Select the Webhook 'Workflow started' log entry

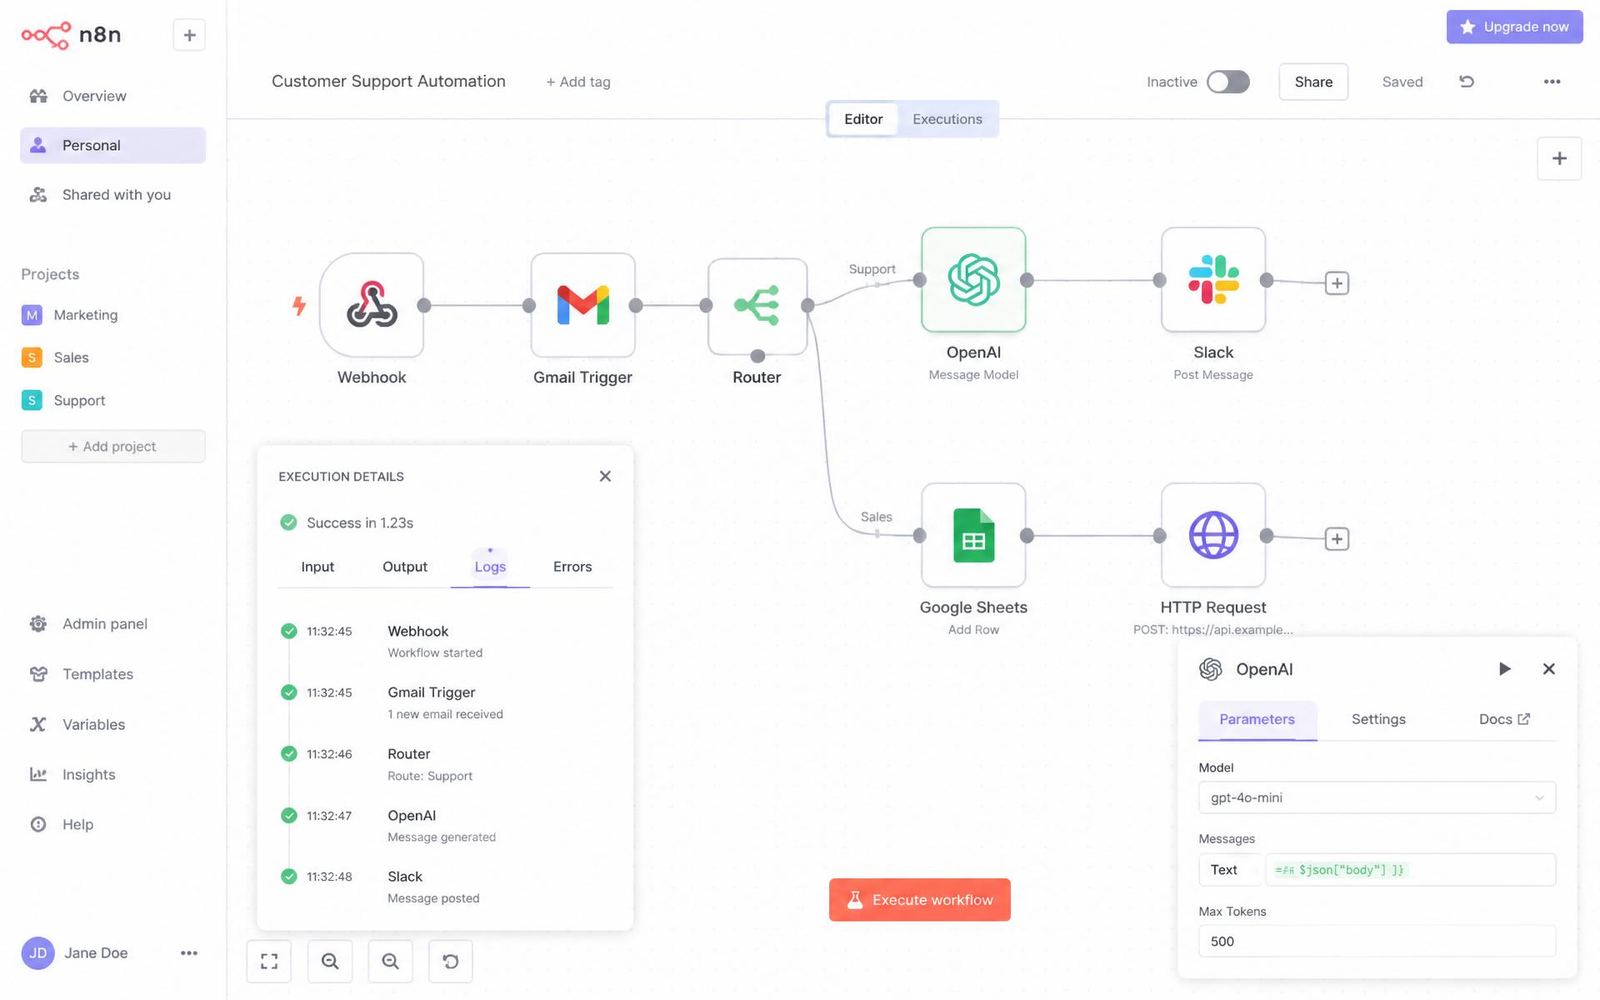[445, 641]
